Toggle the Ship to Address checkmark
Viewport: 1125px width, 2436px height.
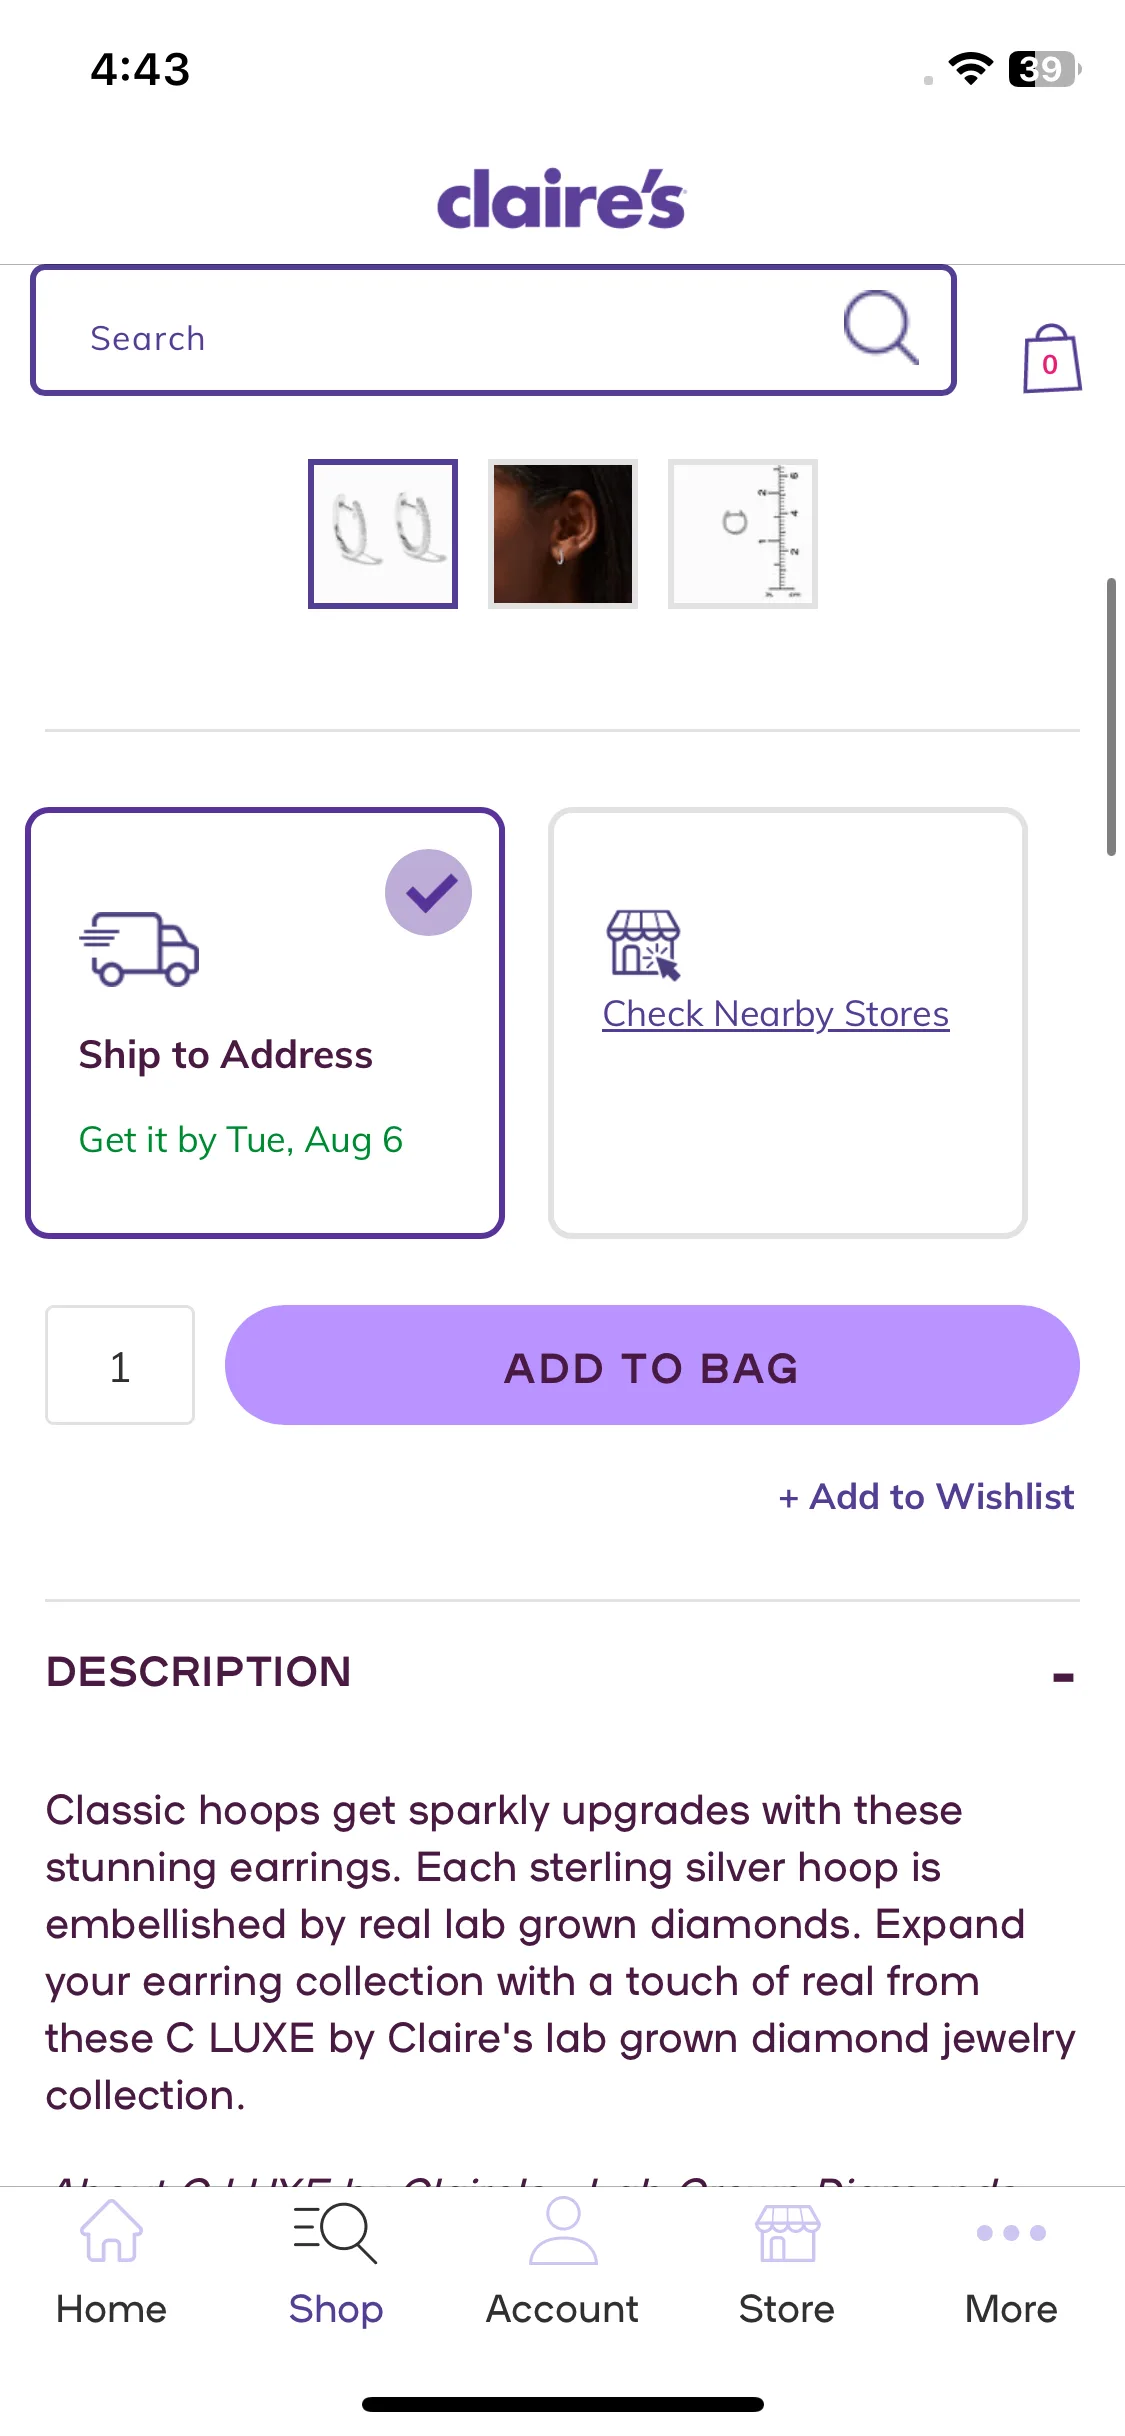(x=429, y=893)
